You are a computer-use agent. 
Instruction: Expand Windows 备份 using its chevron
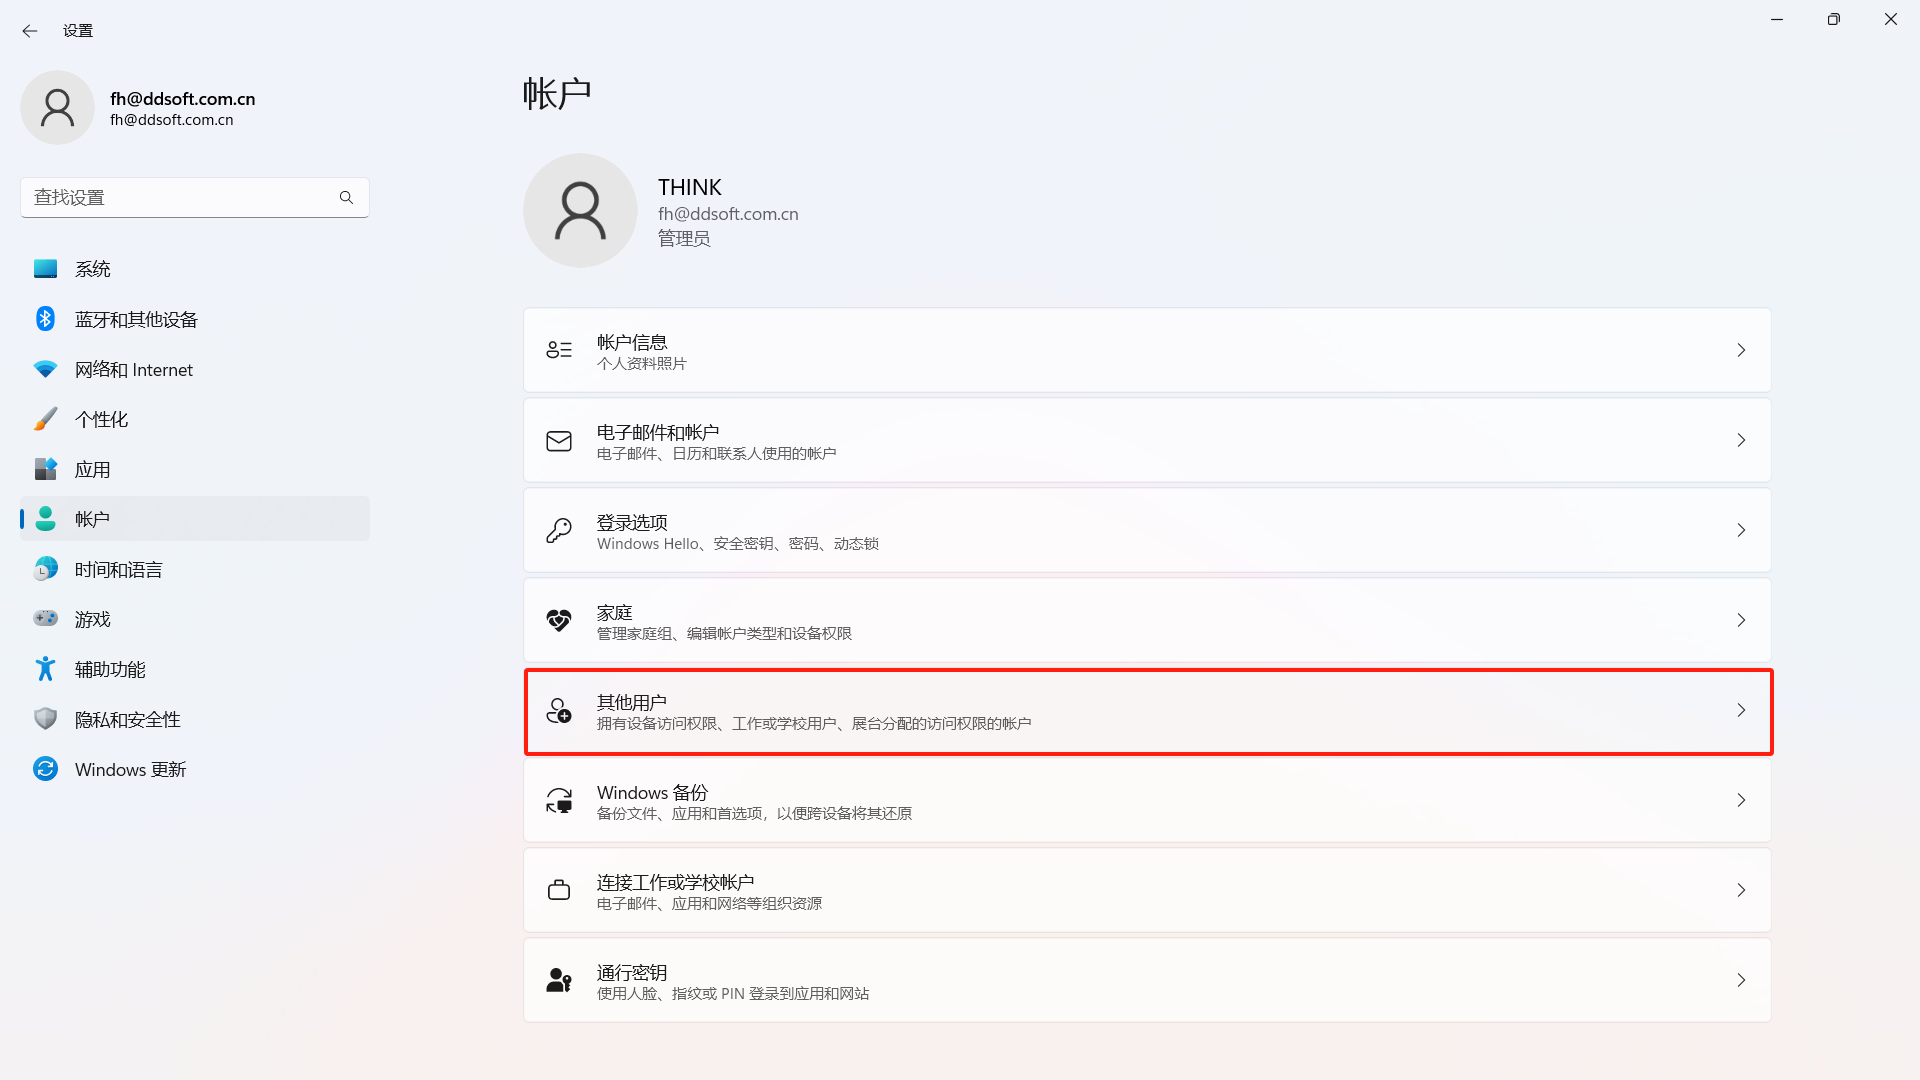(x=1741, y=800)
